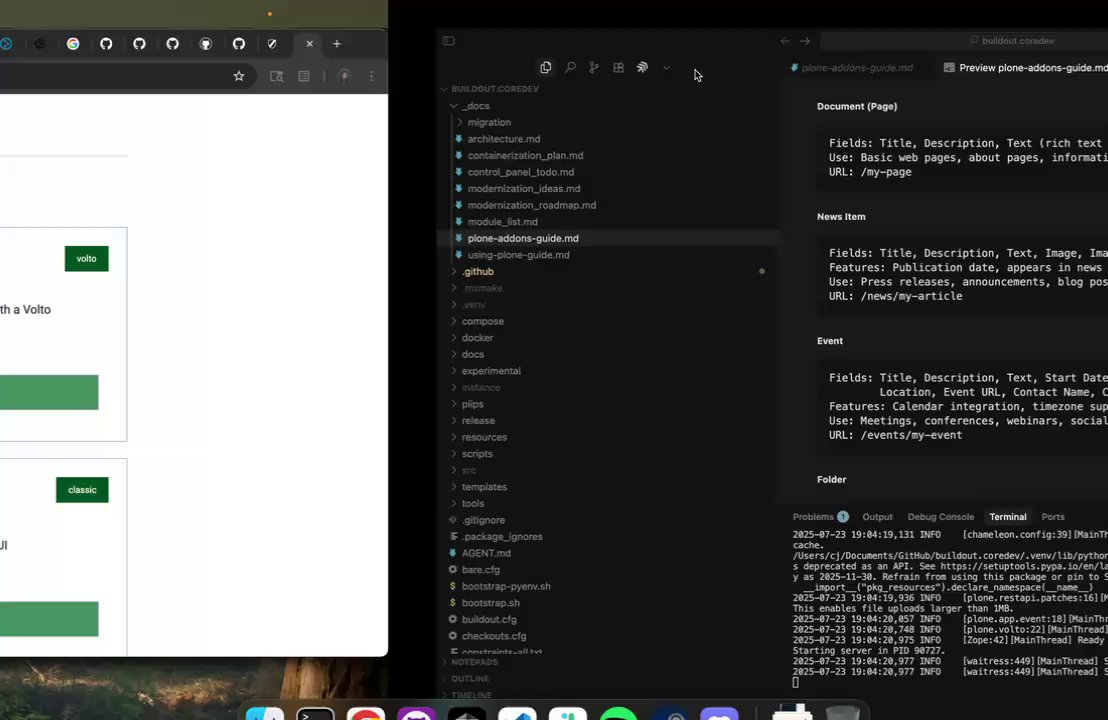The height and width of the screenshot is (720, 1108).
Task: Open the Output panel tab
Action: click(x=878, y=517)
